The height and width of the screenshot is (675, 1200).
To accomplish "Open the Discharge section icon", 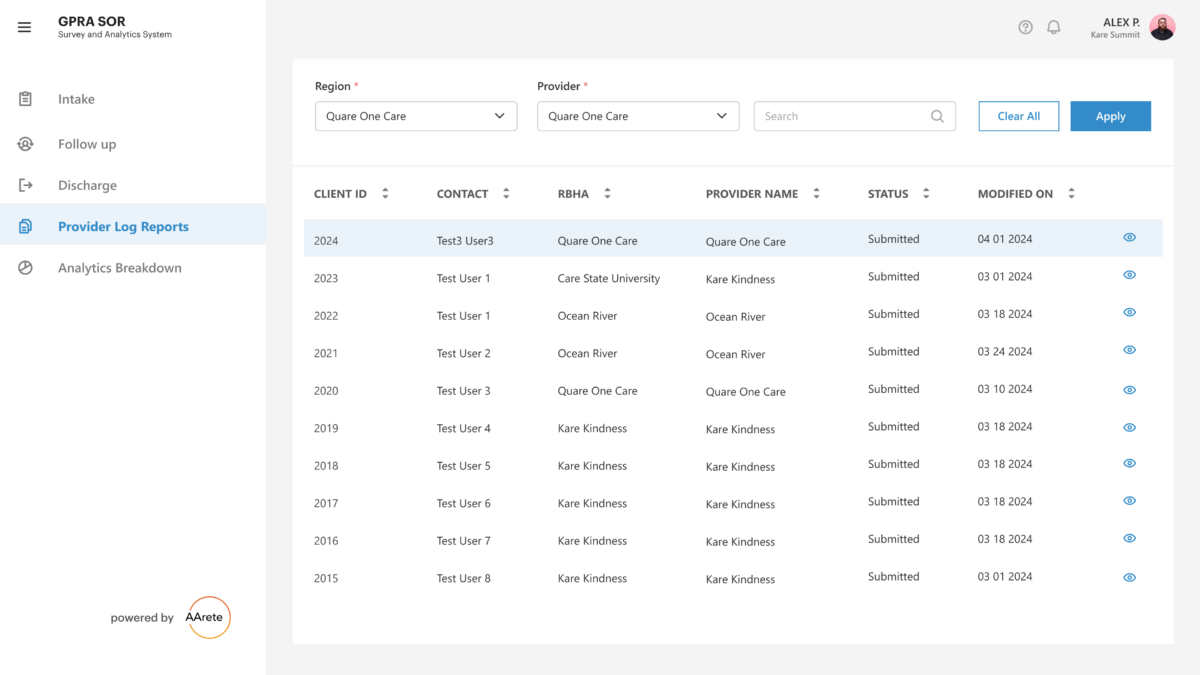I will pos(25,185).
